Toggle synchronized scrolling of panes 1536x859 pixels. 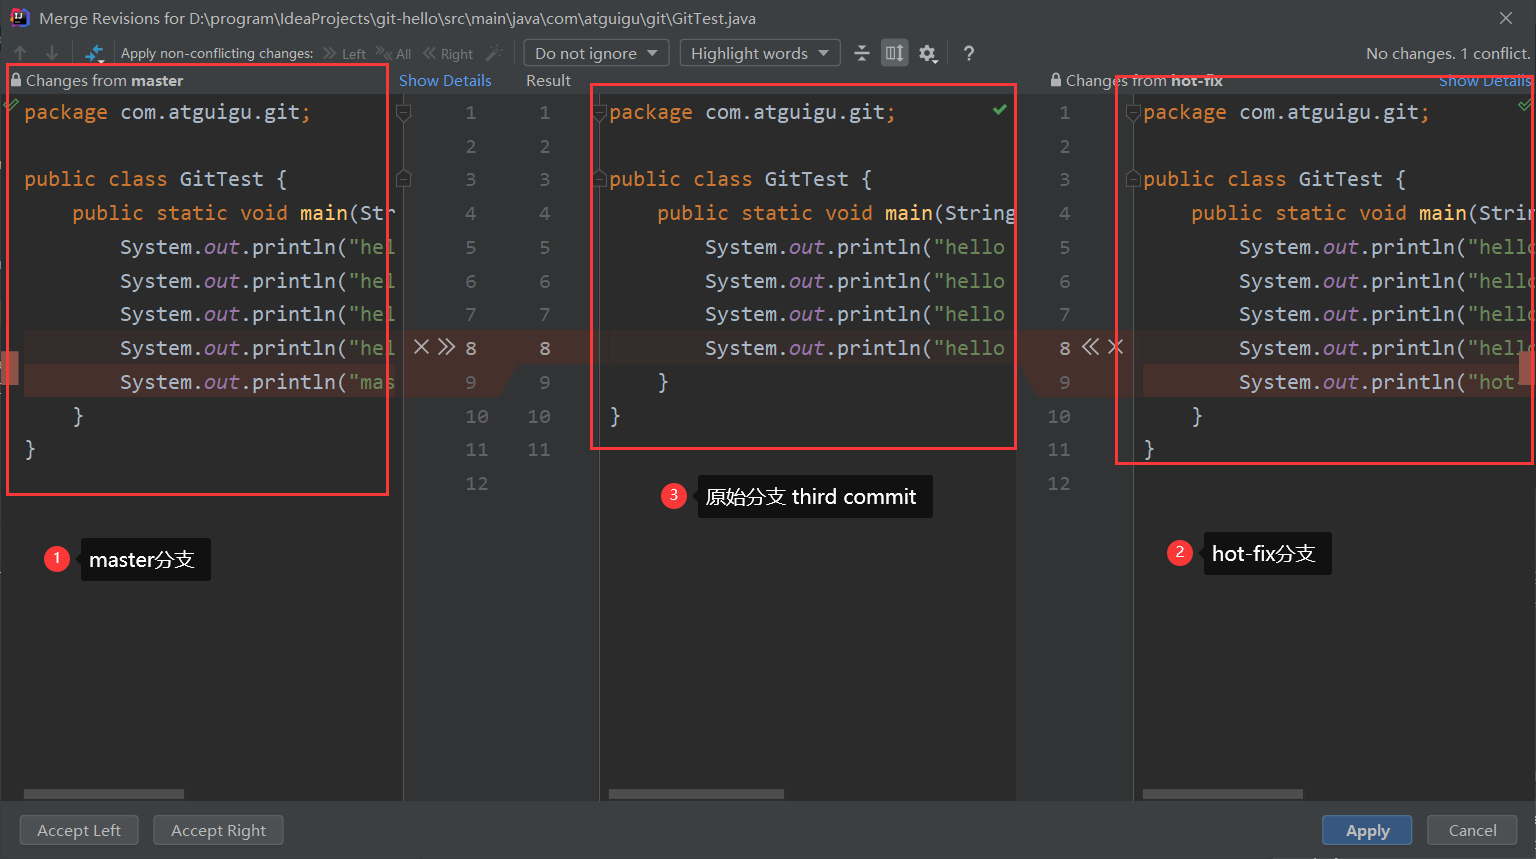click(x=895, y=53)
